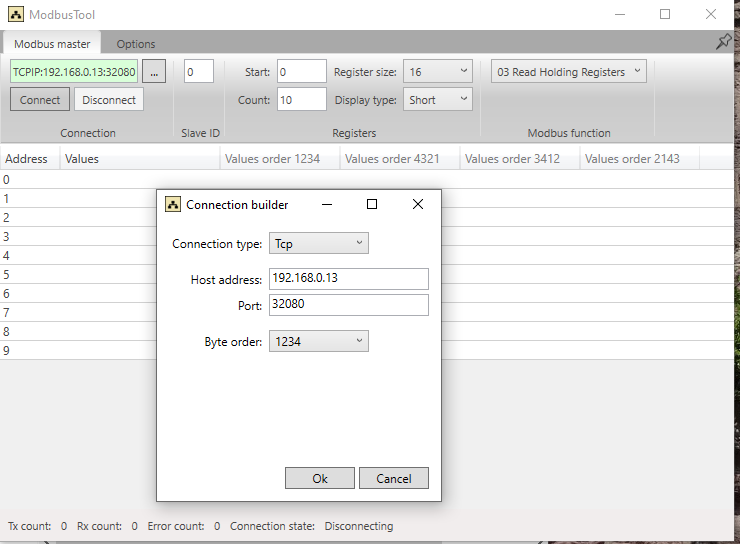Close the ModbusTool main window

pos(711,15)
